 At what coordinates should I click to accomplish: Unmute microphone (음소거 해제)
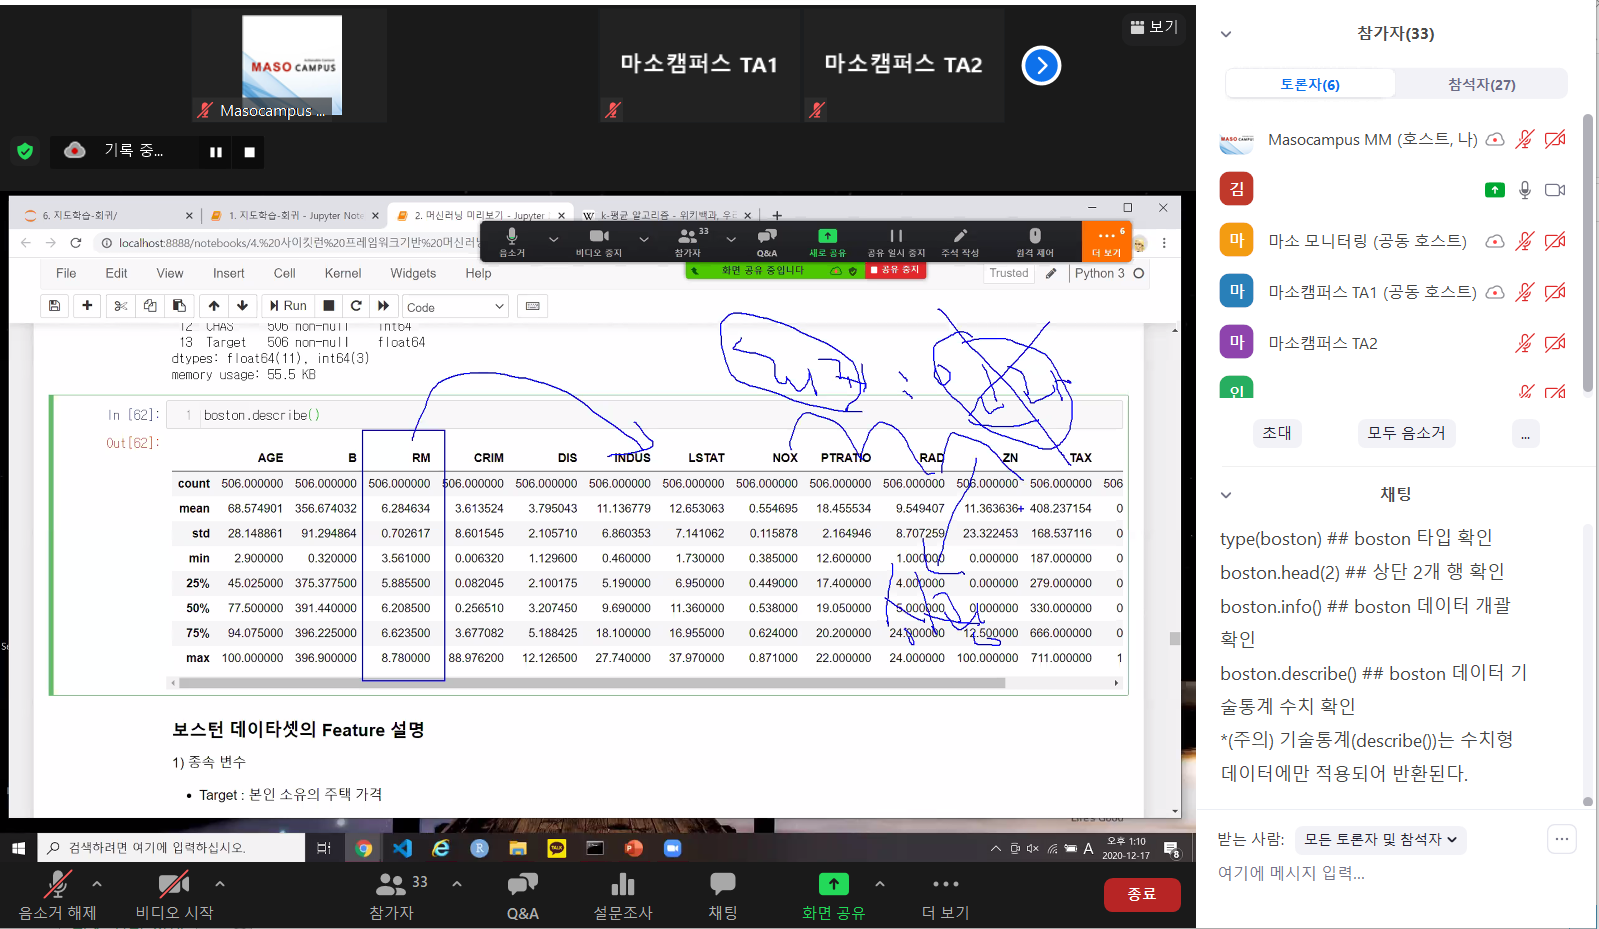click(x=57, y=895)
